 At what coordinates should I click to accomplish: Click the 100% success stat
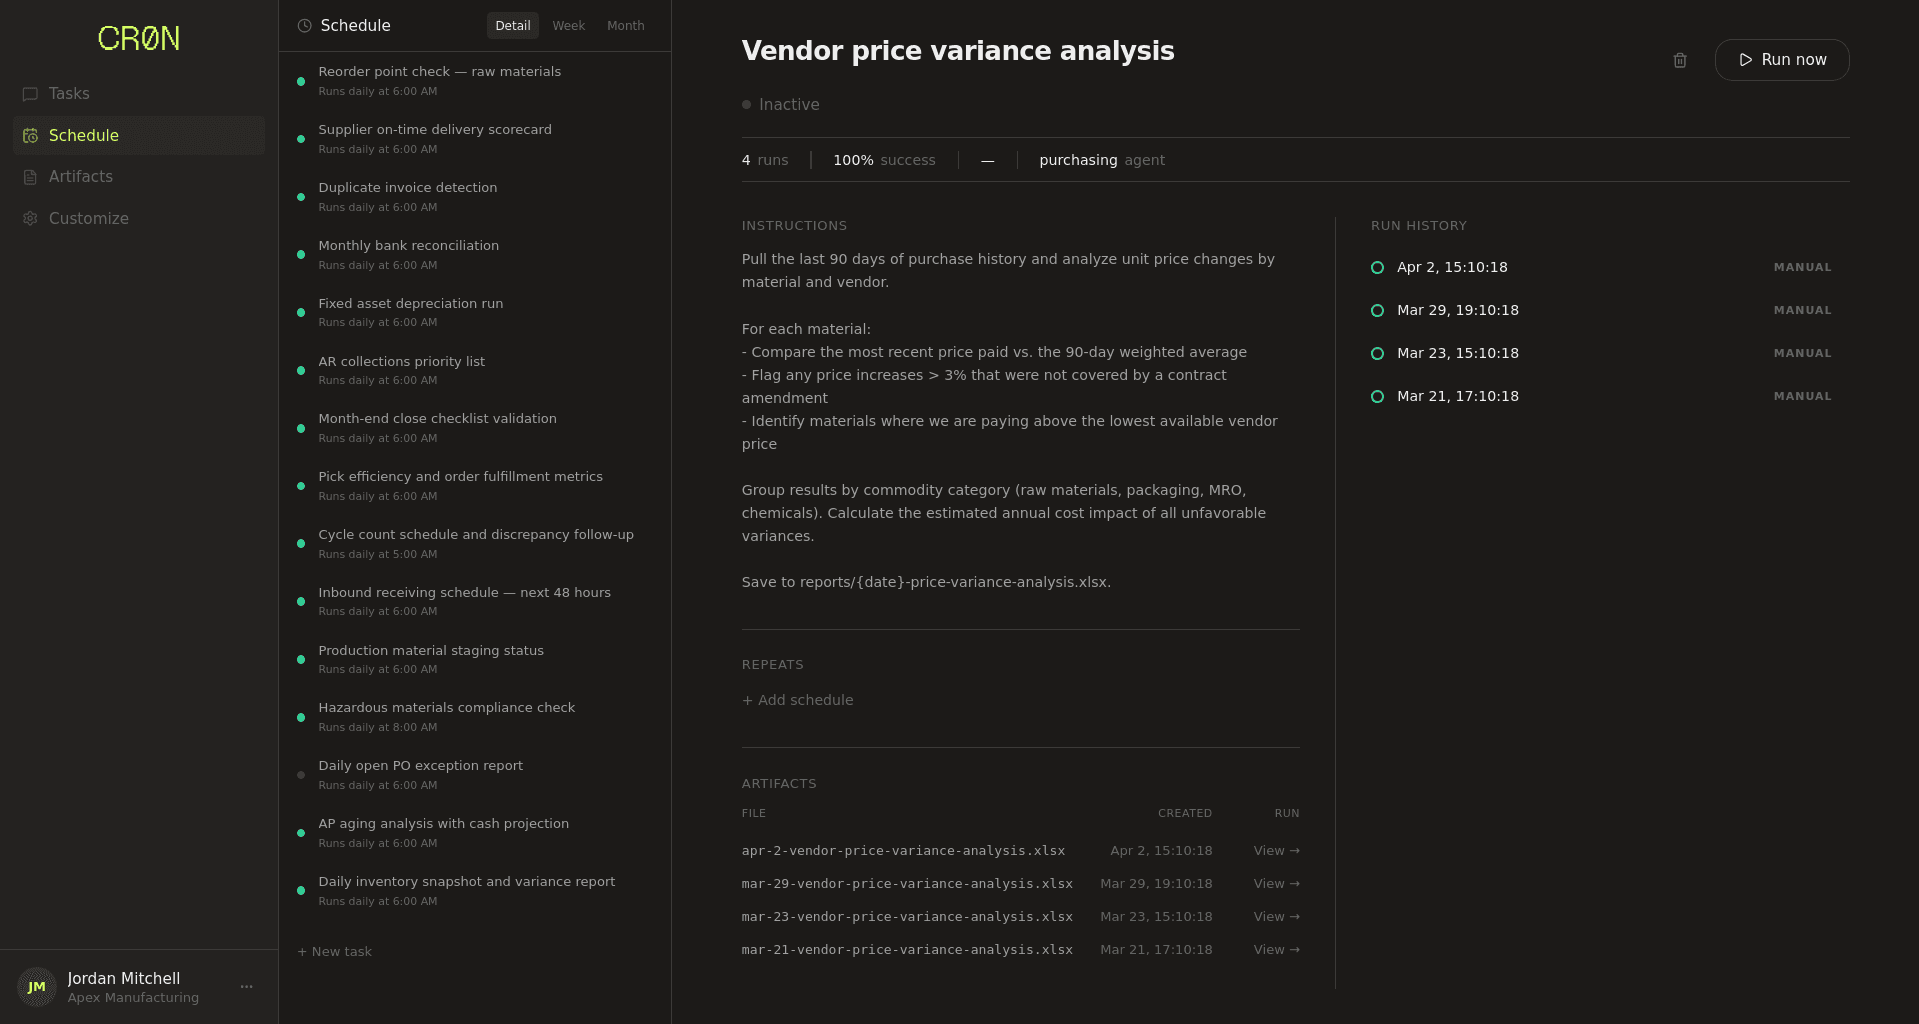coord(884,160)
